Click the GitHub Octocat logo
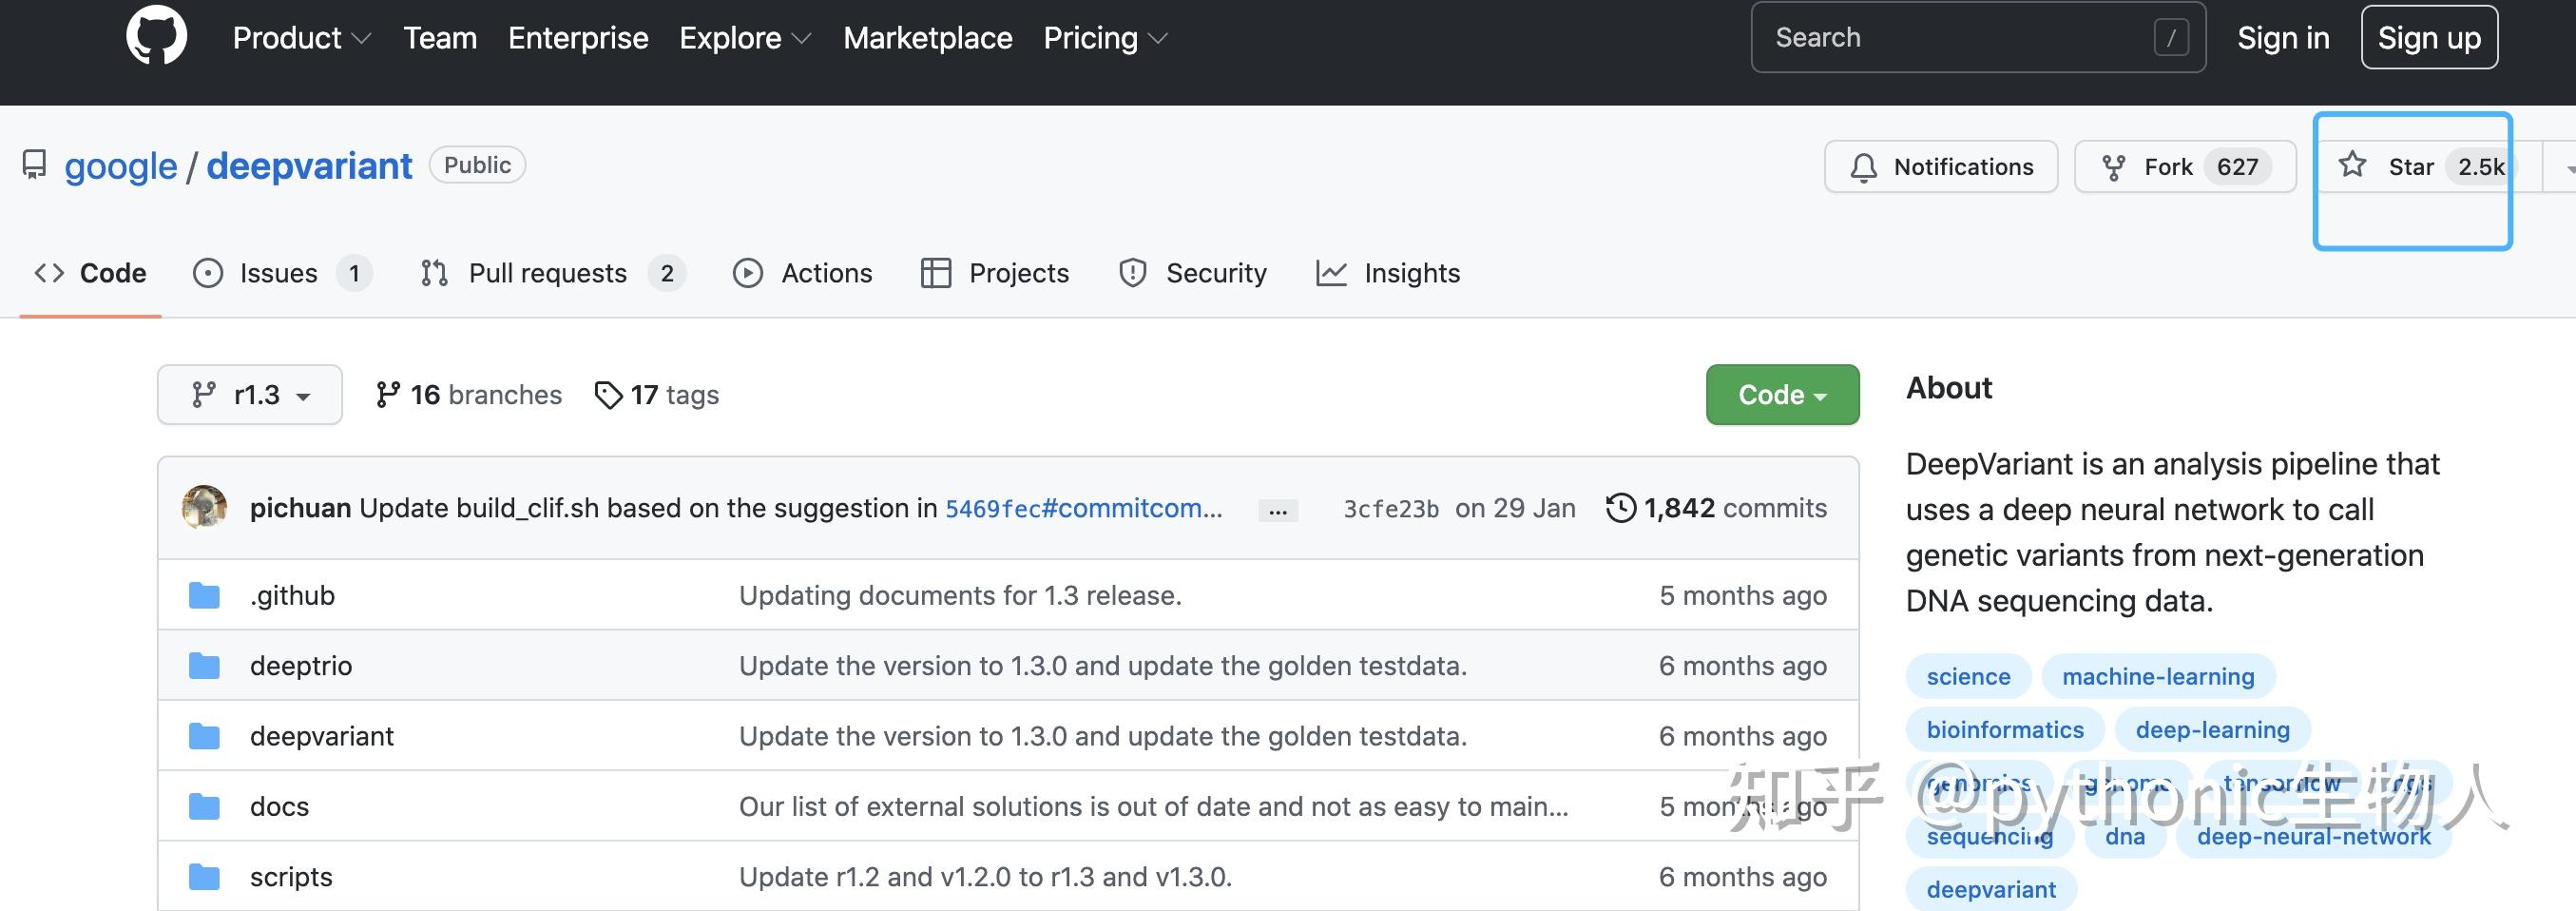 click(x=156, y=37)
